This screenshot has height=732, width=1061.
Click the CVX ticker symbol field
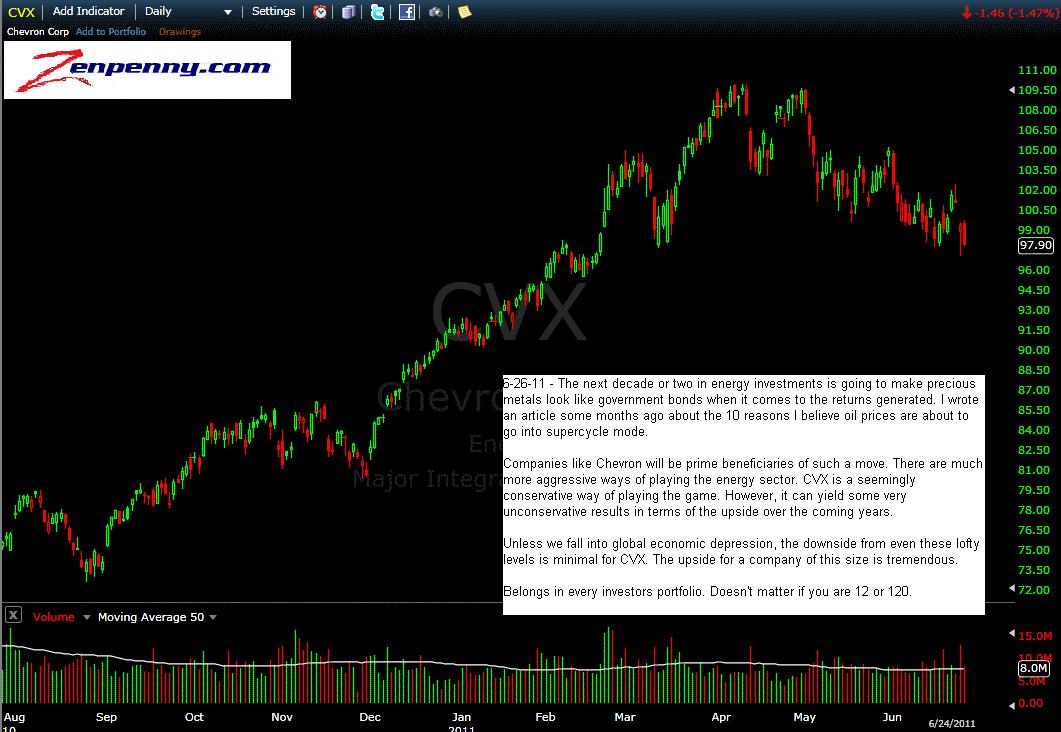(21, 12)
